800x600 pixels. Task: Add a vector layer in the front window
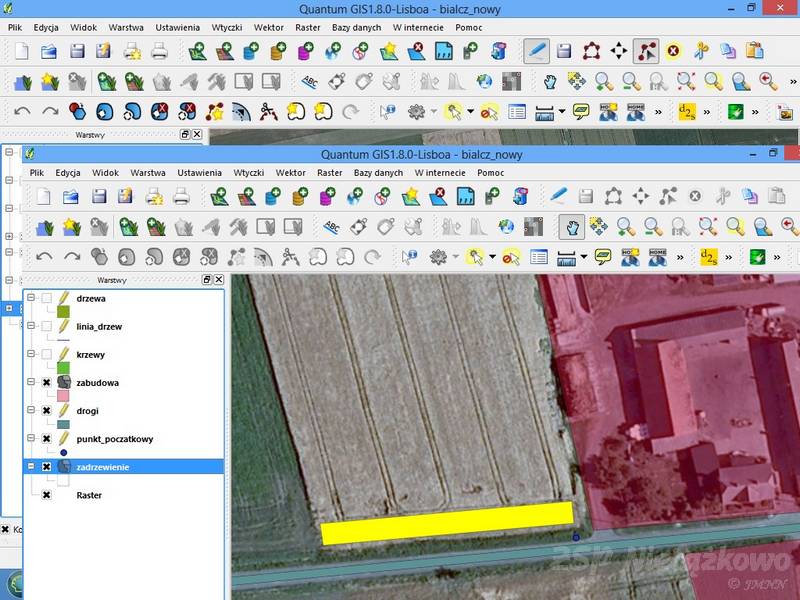pos(219,196)
